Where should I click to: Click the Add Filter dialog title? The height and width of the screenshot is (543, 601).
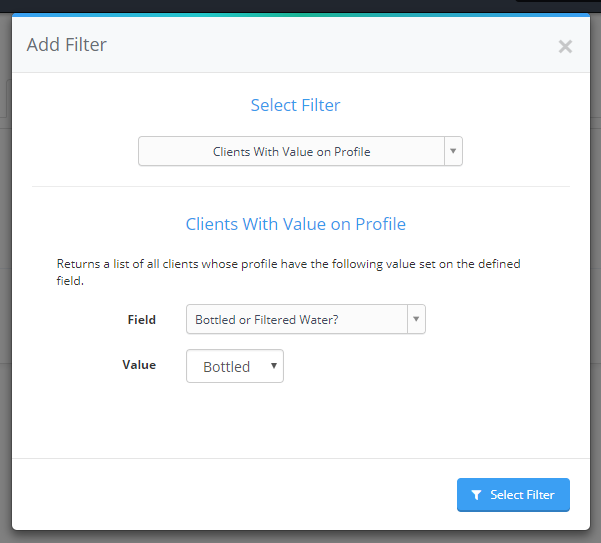(66, 44)
